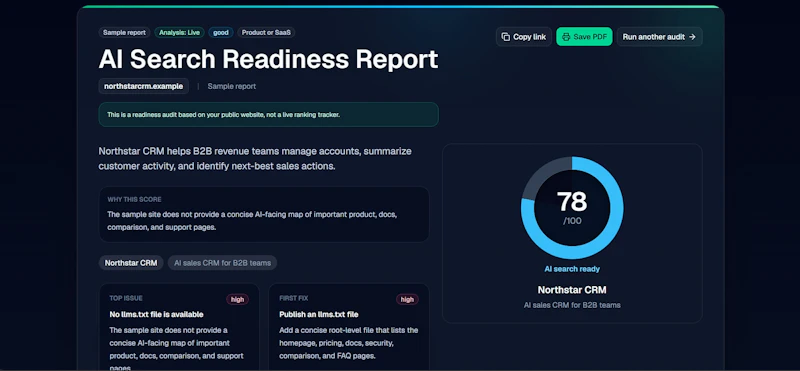Copy the report link
Viewport: 800px width, 371px height.
pos(523,37)
